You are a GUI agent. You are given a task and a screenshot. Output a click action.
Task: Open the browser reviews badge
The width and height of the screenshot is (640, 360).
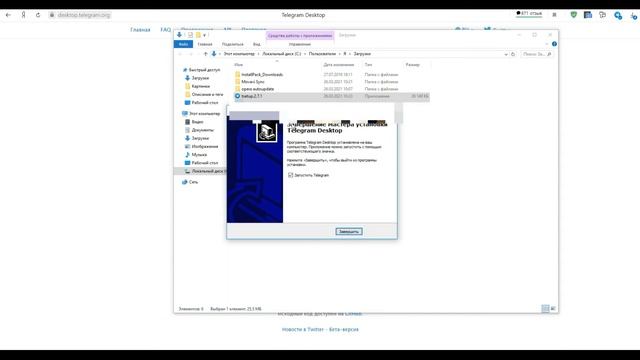pyautogui.click(x=529, y=14)
